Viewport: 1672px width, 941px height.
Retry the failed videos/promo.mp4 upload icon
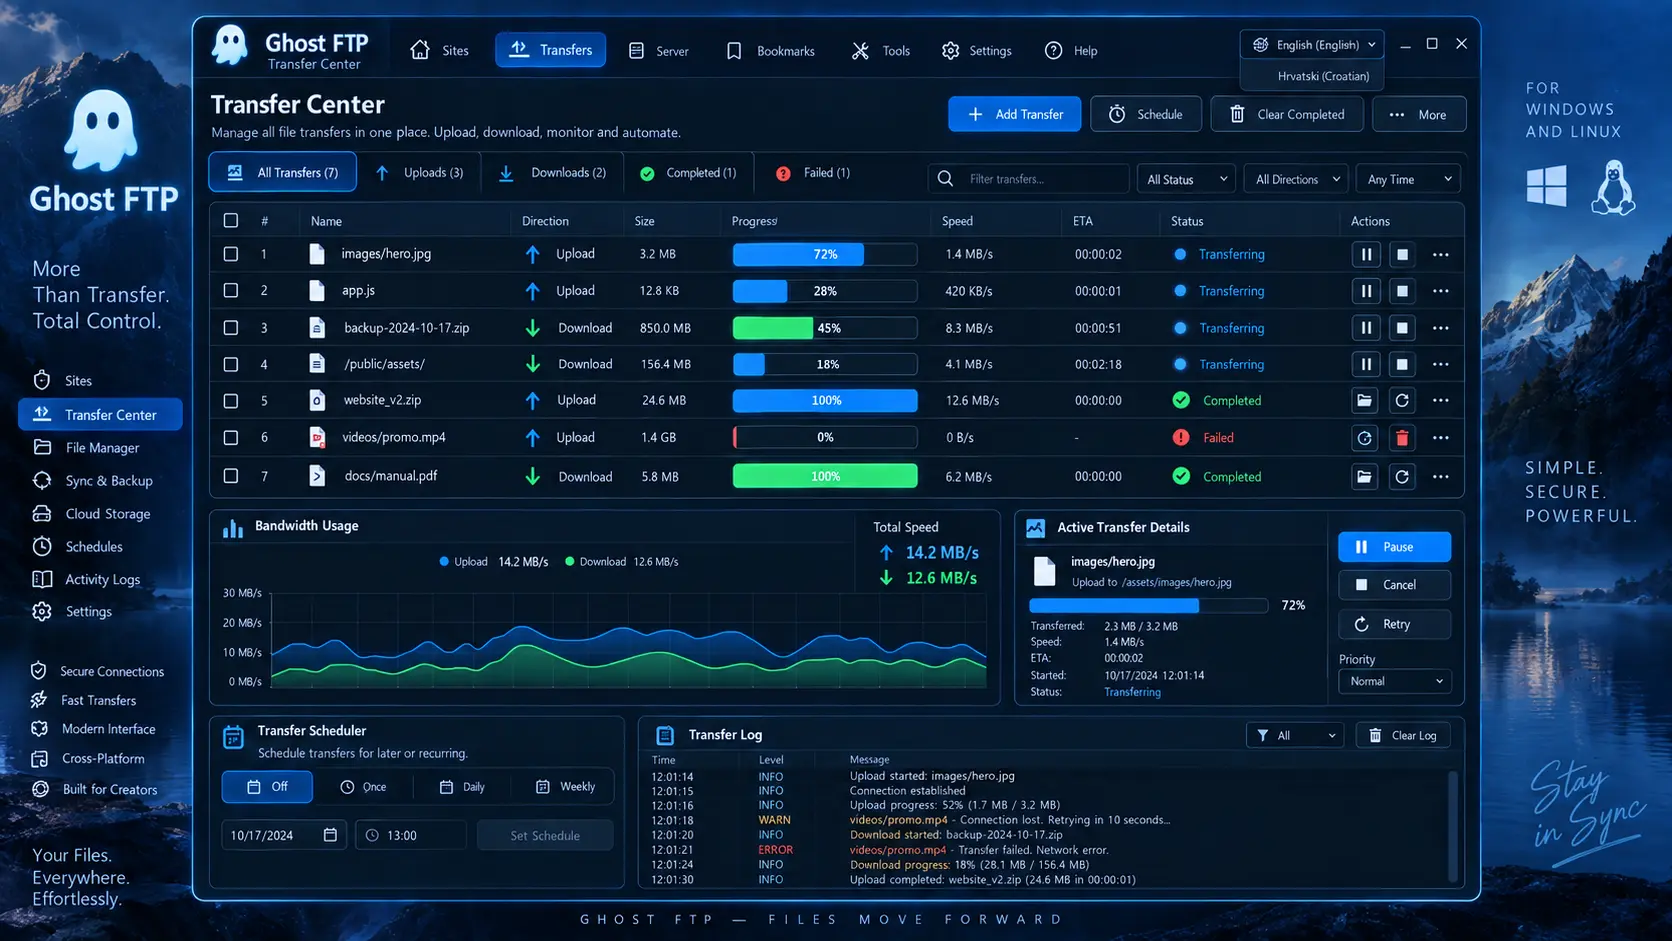[x=1365, y=437]
